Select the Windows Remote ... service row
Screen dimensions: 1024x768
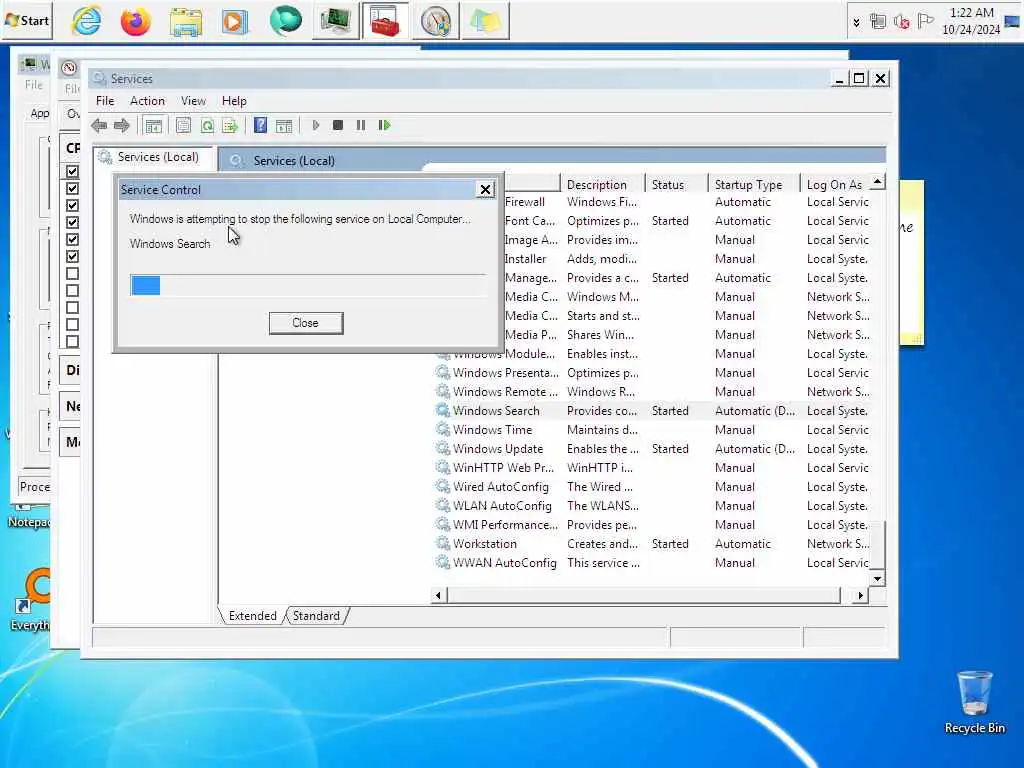652,392
